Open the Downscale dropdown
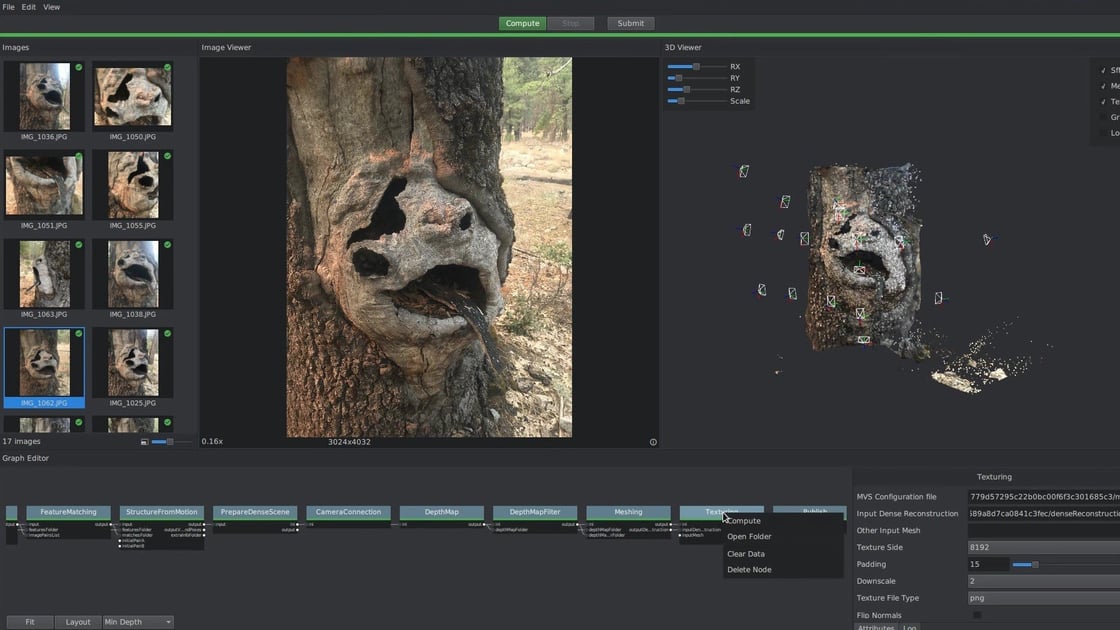Viewport: 1120px width, 630px height. pyautogui.click(x=1040, y=581)
